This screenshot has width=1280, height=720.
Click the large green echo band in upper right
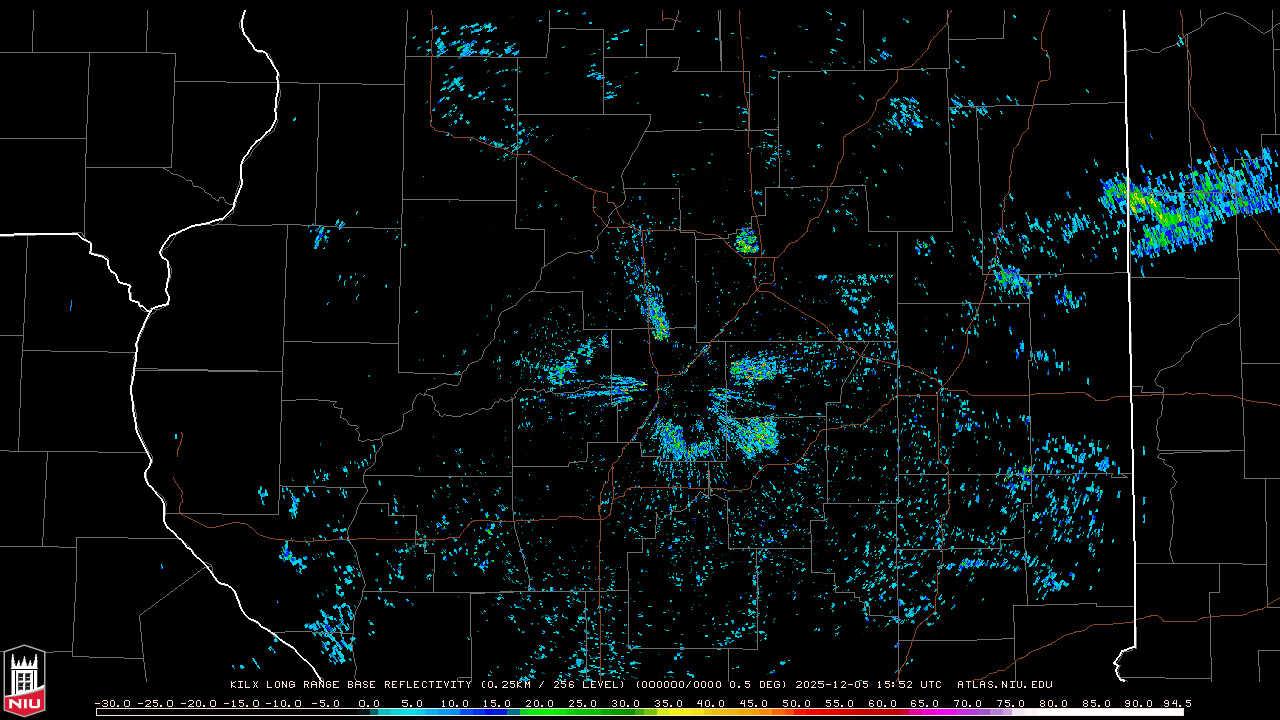pos(1170,207)
